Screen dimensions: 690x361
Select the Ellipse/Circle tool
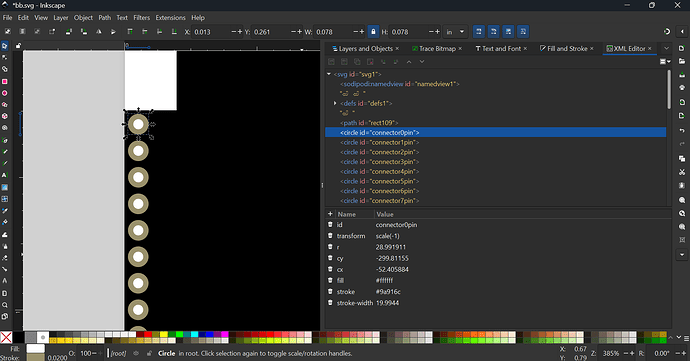click(5, 93)
